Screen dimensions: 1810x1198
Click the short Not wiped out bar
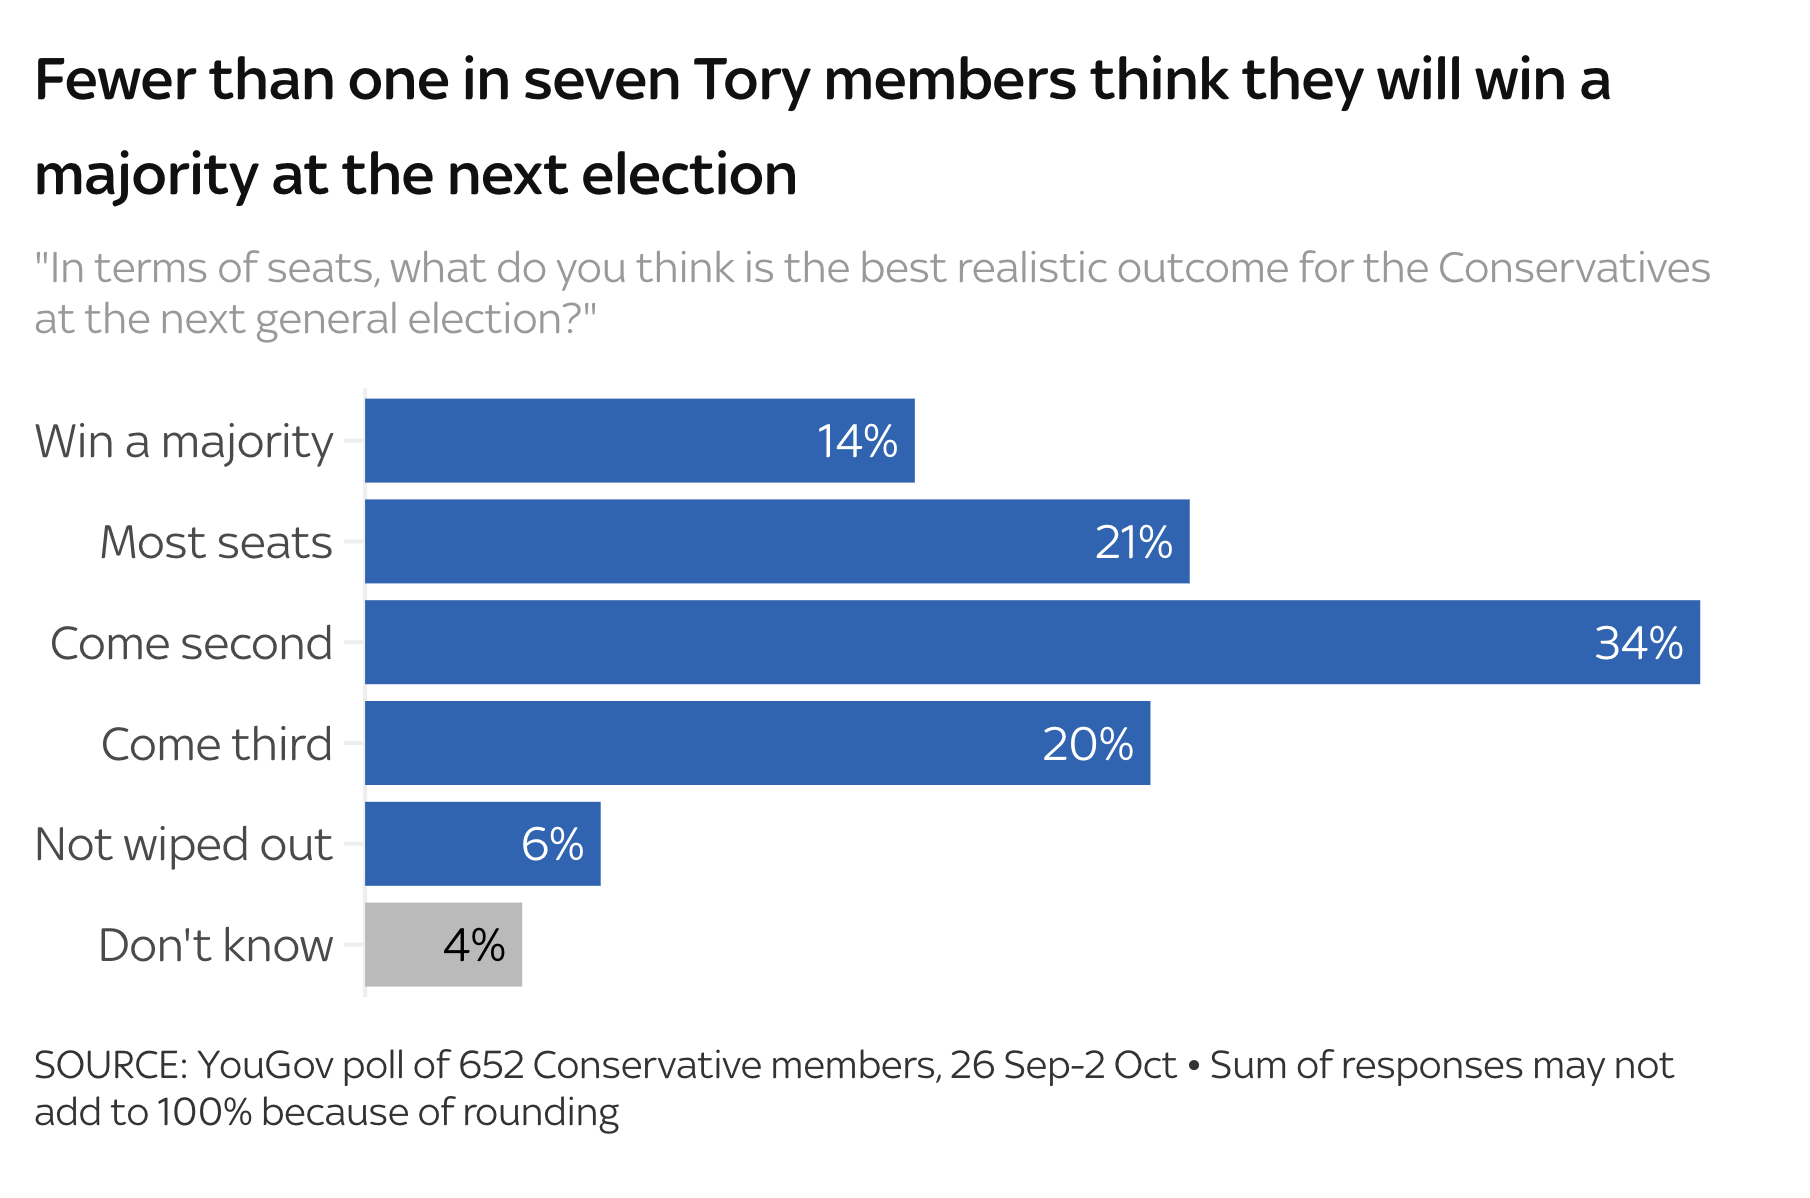point(440,844)
